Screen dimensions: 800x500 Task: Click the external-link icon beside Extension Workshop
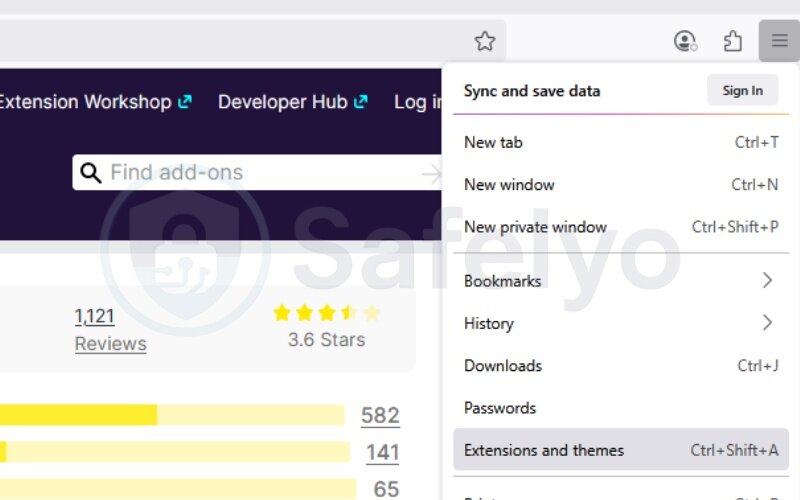click(x=185, y=102)
